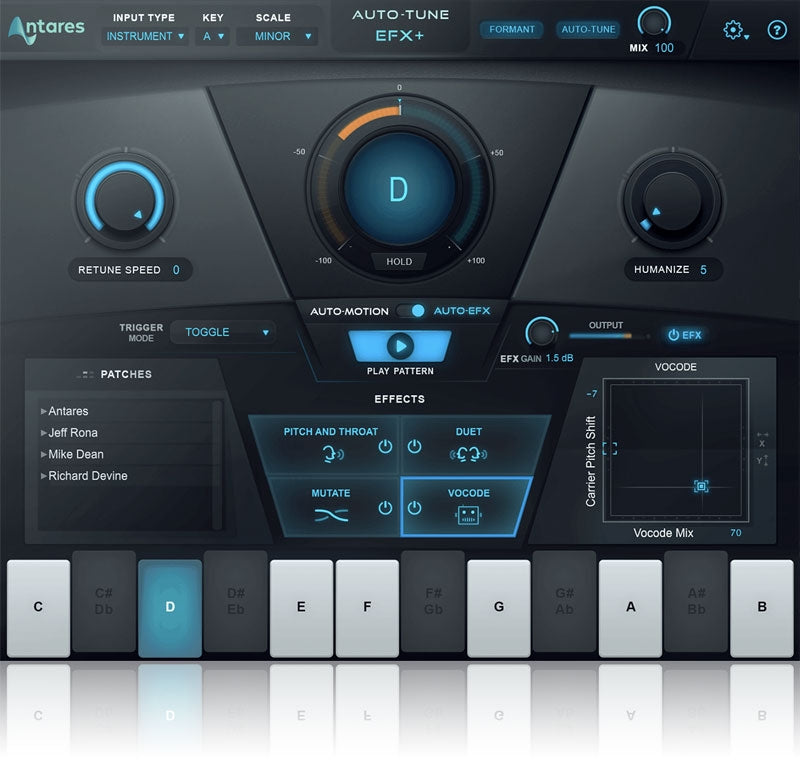This screenshot has height=761, width=800.
Task: Toggle Pitch and Throat power button
Action: coord(385,446)
